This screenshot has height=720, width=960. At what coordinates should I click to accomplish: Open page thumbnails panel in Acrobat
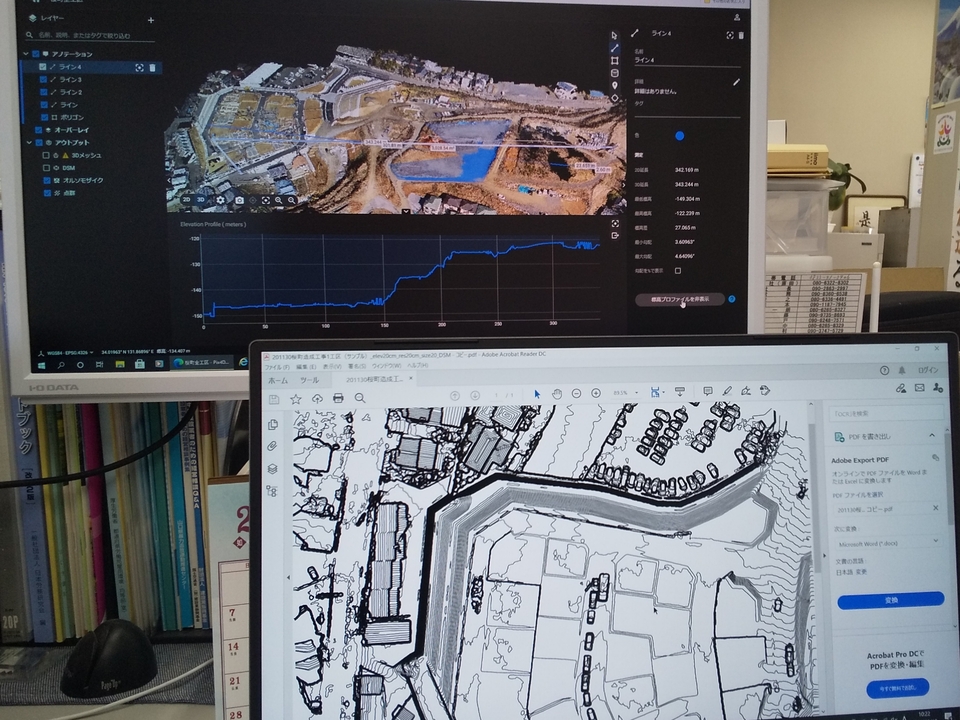pyautogui.click(x=273, y=424)
